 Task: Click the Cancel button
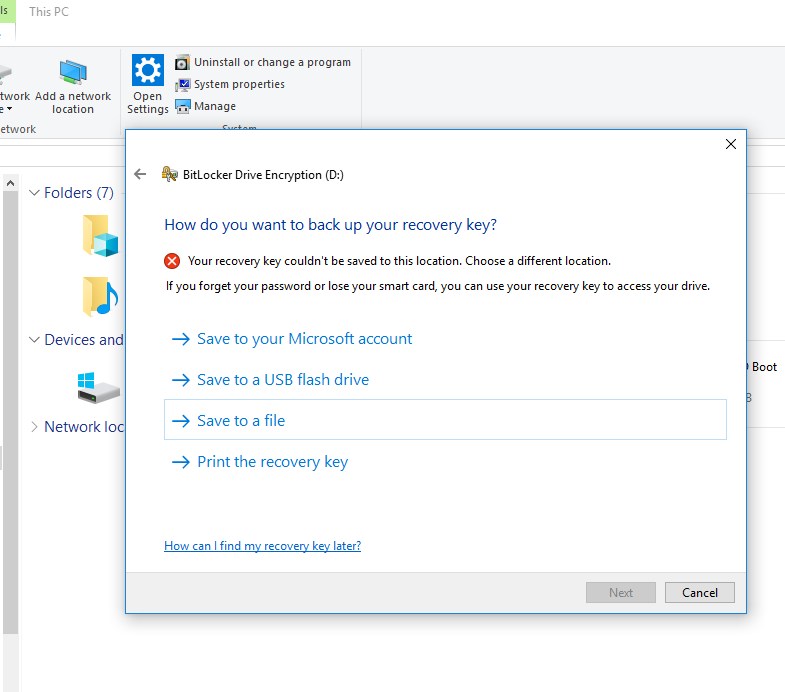(699, 592)
